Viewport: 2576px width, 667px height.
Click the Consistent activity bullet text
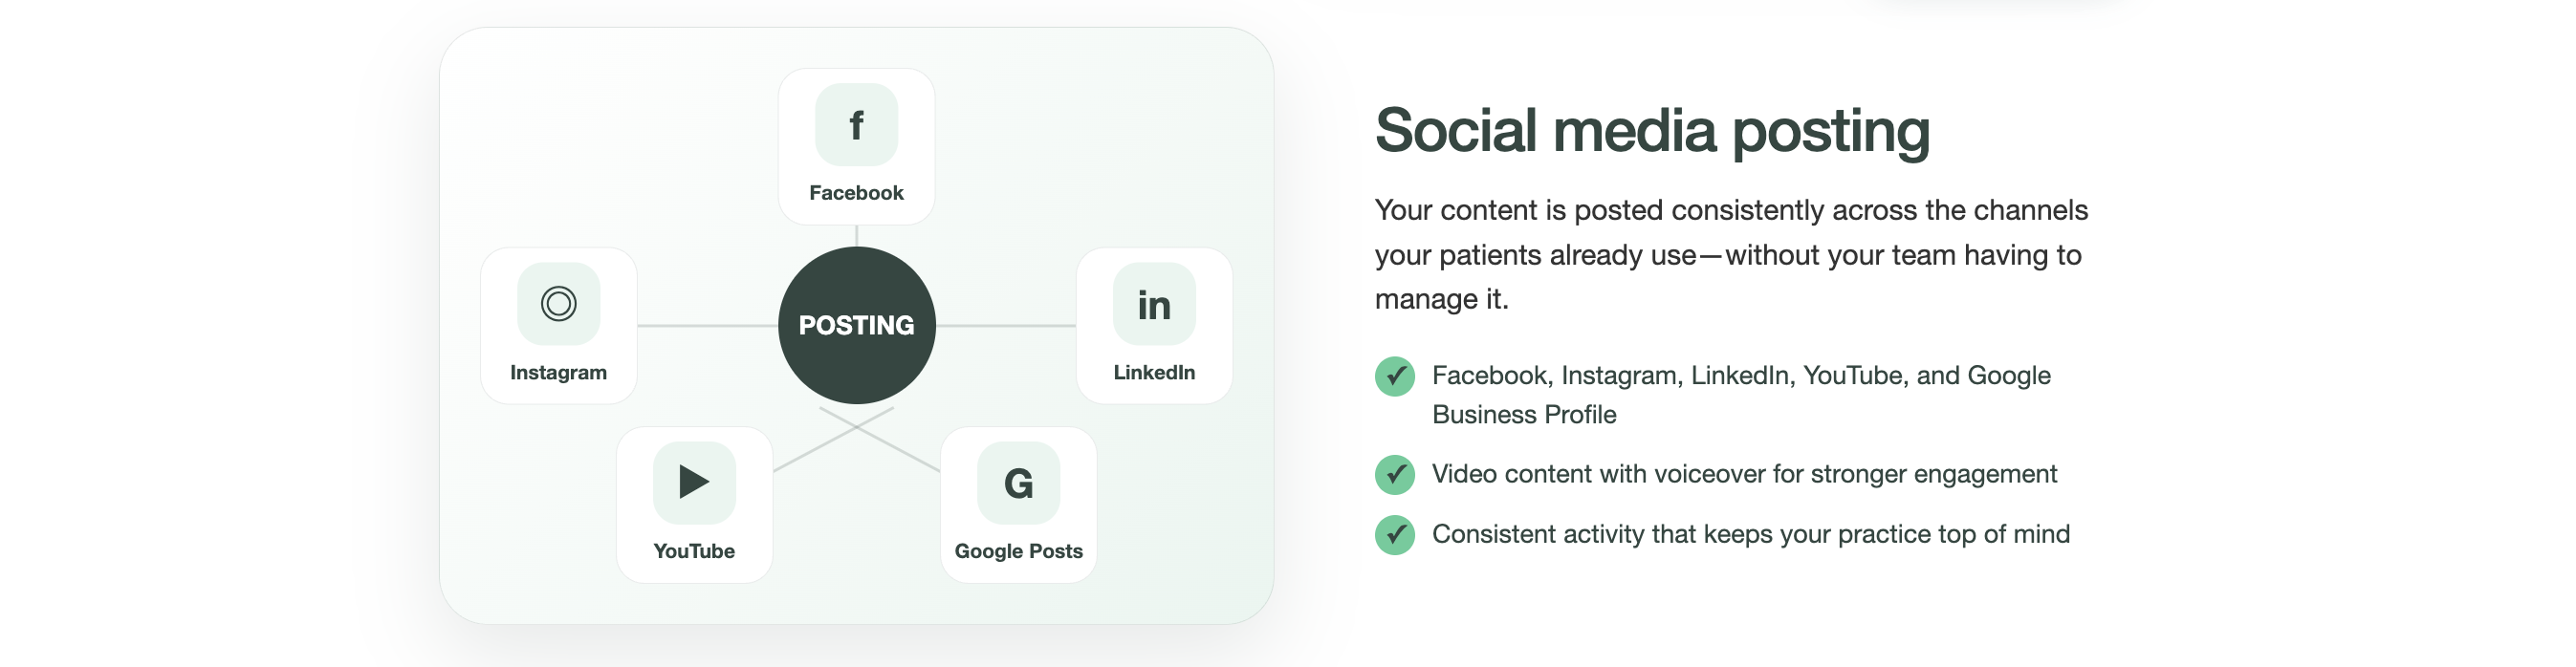[1751, 534]
